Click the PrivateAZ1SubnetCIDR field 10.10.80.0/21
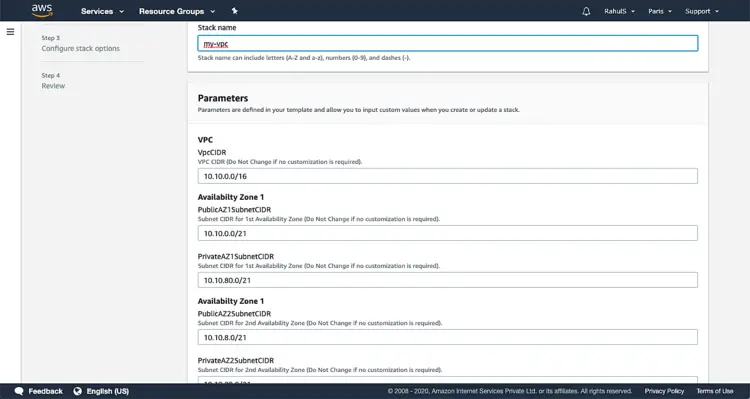 (x=448, y=280)
